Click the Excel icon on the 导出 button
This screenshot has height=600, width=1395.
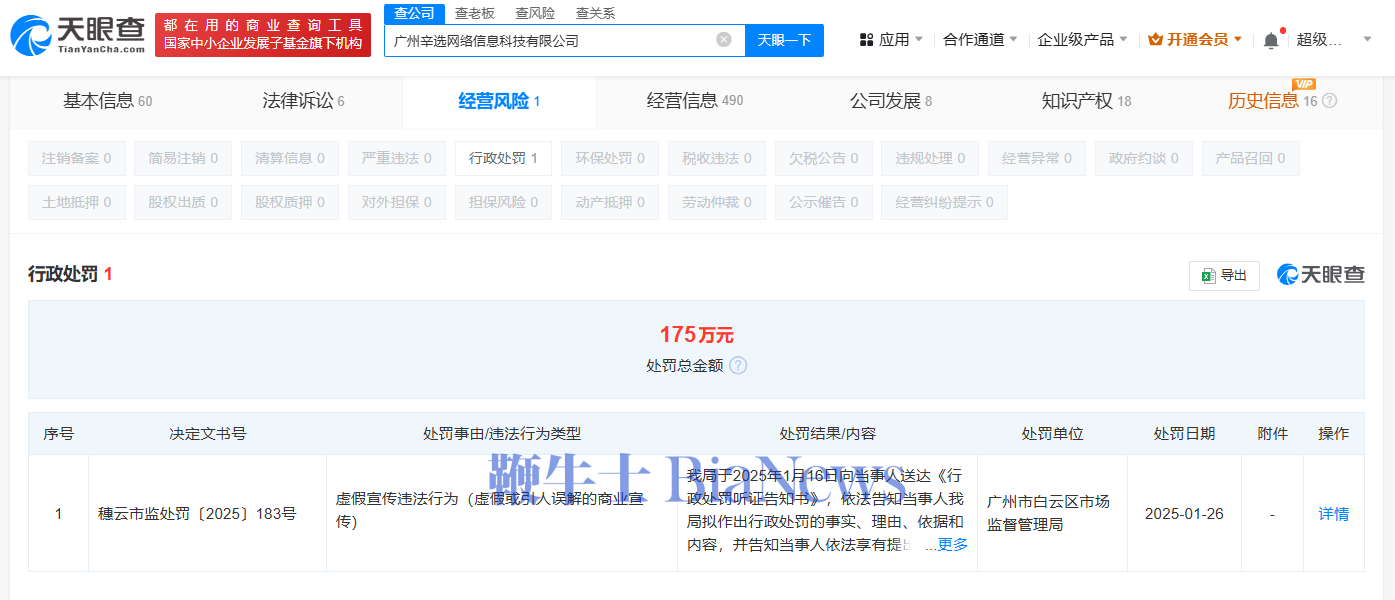[1207, 275]
